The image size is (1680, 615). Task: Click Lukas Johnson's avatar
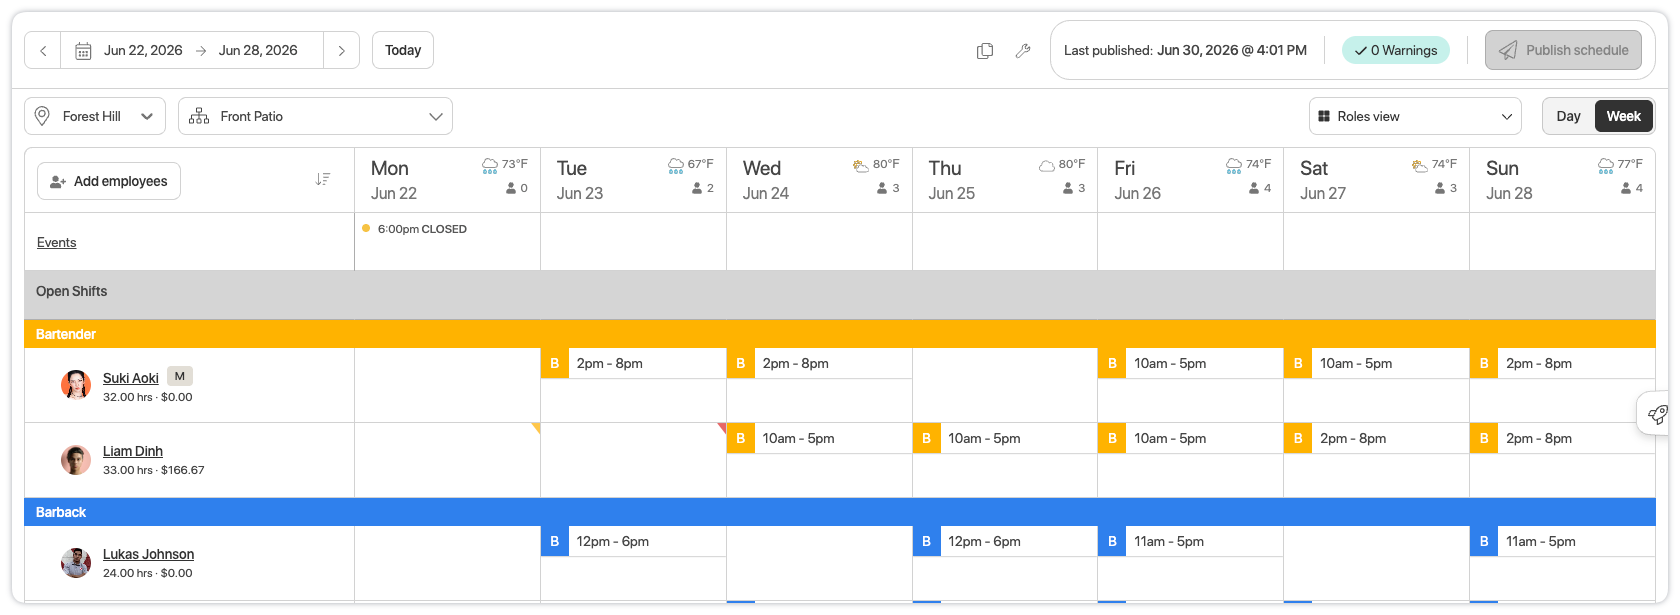(x=76, y=563)
